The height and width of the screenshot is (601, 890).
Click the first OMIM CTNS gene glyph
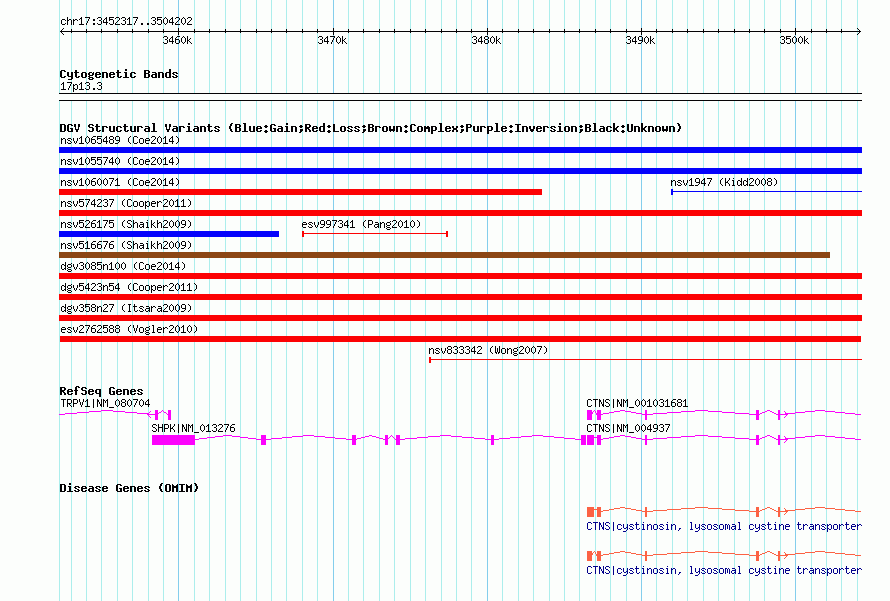pyautogui.click(x=724, y=511)
